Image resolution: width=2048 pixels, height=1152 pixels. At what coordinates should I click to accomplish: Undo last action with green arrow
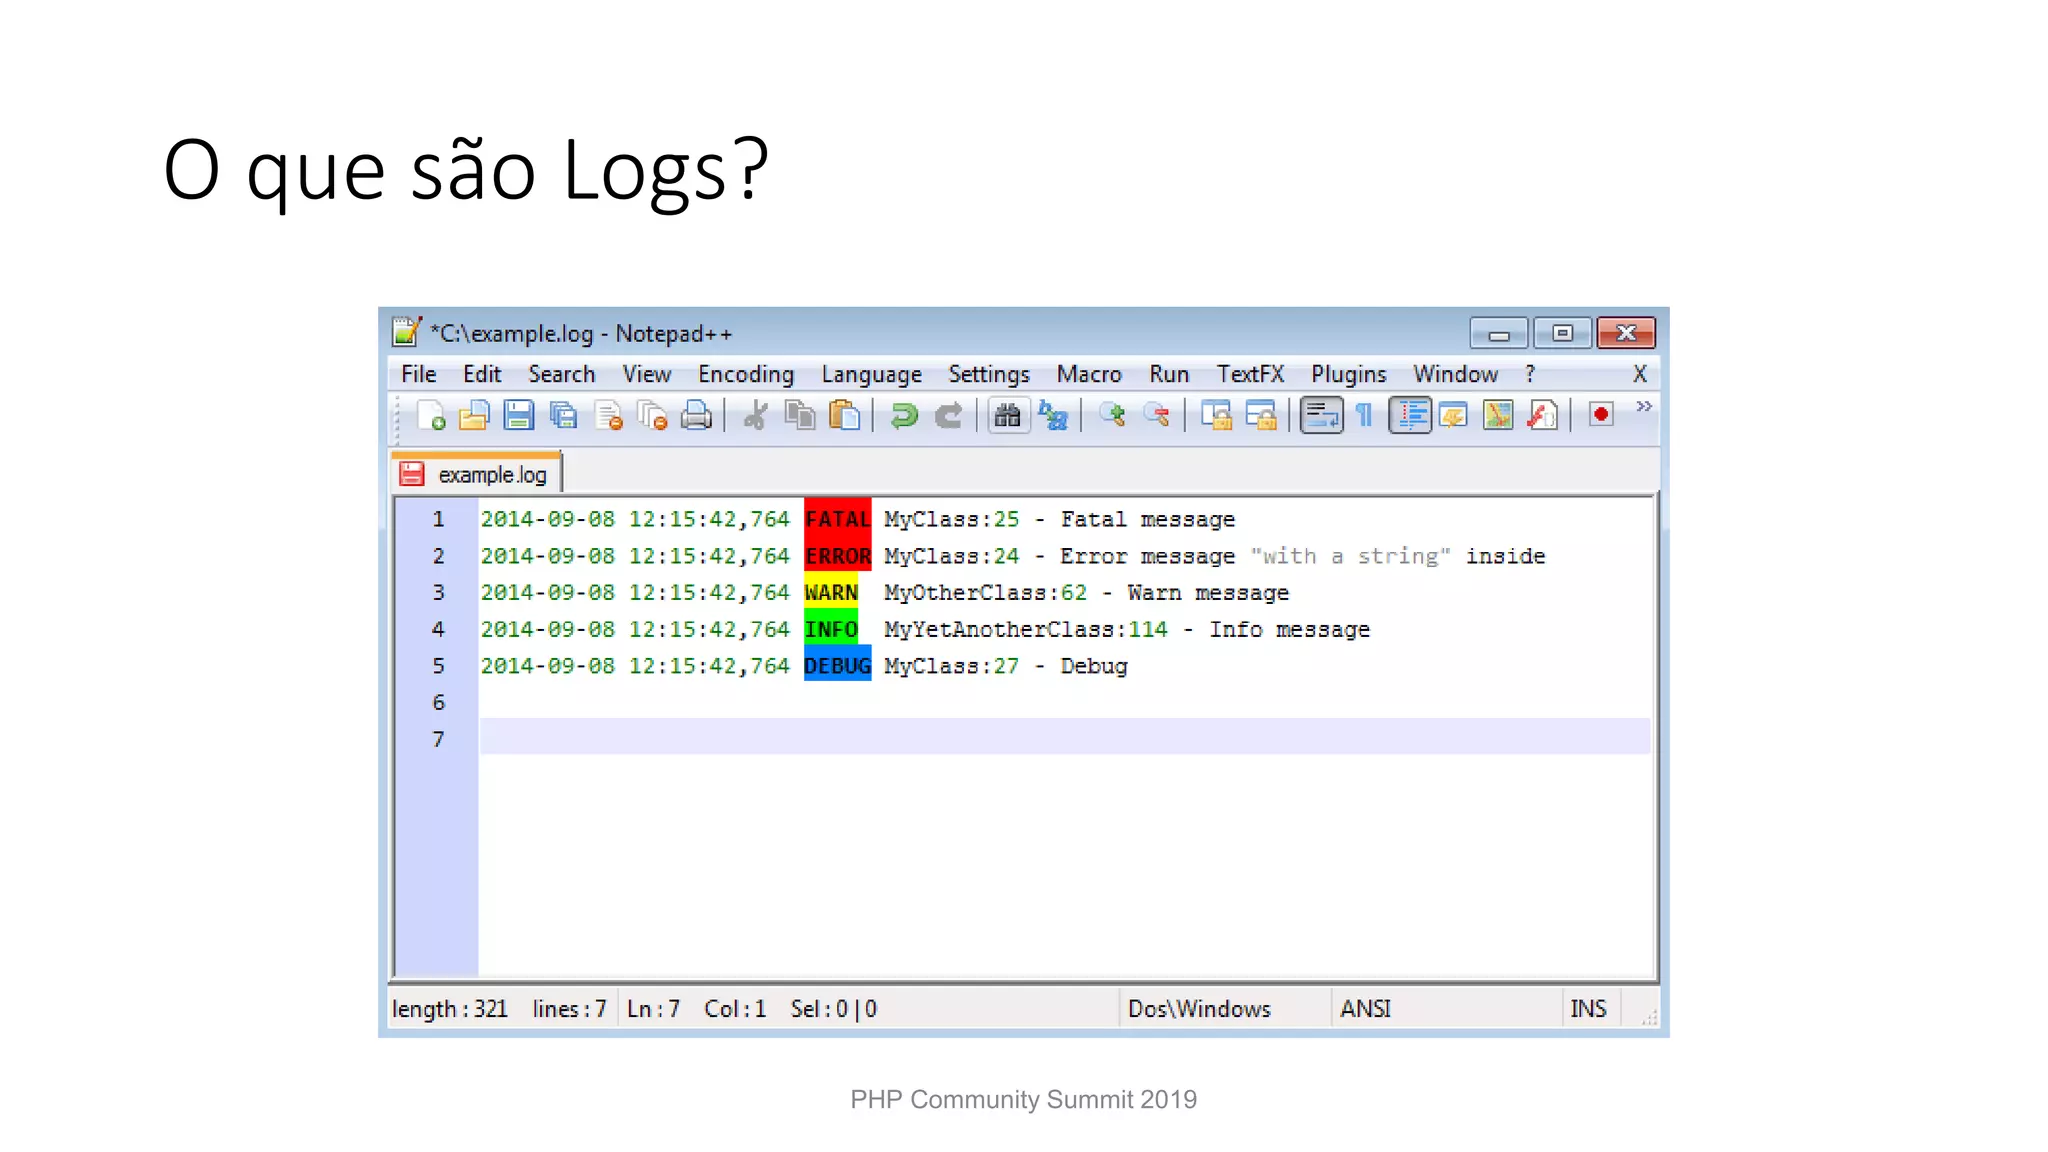(904, 415)
